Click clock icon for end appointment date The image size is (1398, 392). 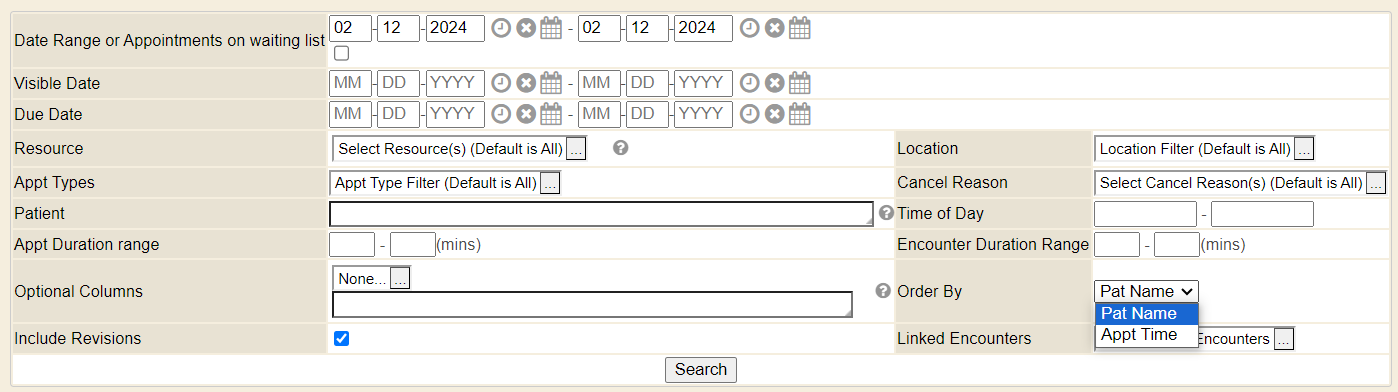750,28
